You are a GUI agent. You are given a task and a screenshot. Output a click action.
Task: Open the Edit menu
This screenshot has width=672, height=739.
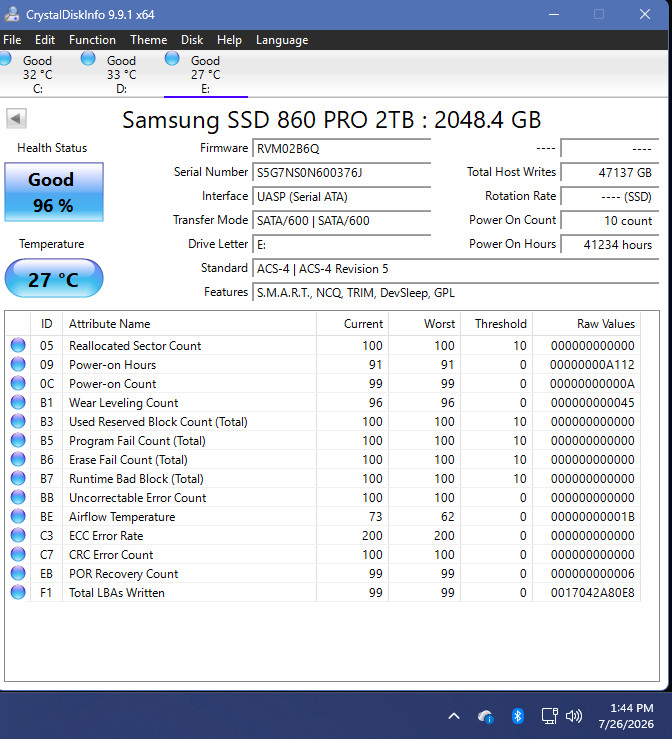coord(45,40)
